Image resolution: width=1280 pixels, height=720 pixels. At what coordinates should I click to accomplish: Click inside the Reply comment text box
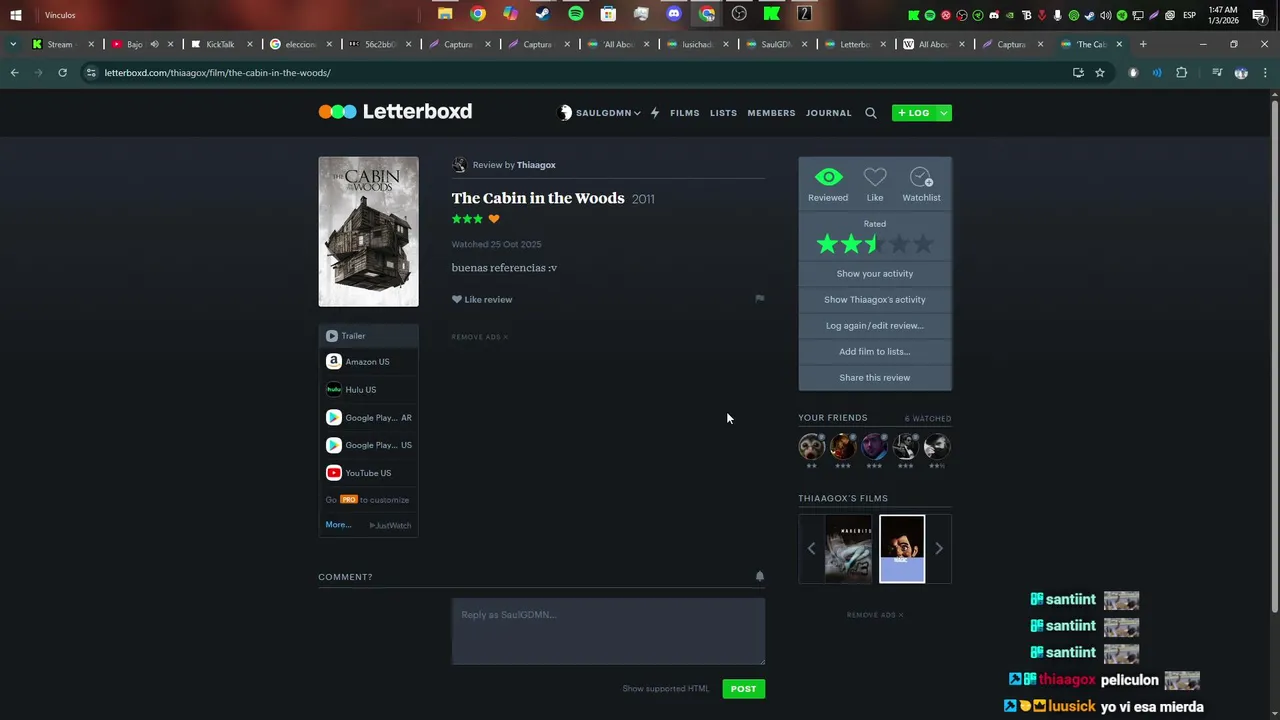[608, 632]
